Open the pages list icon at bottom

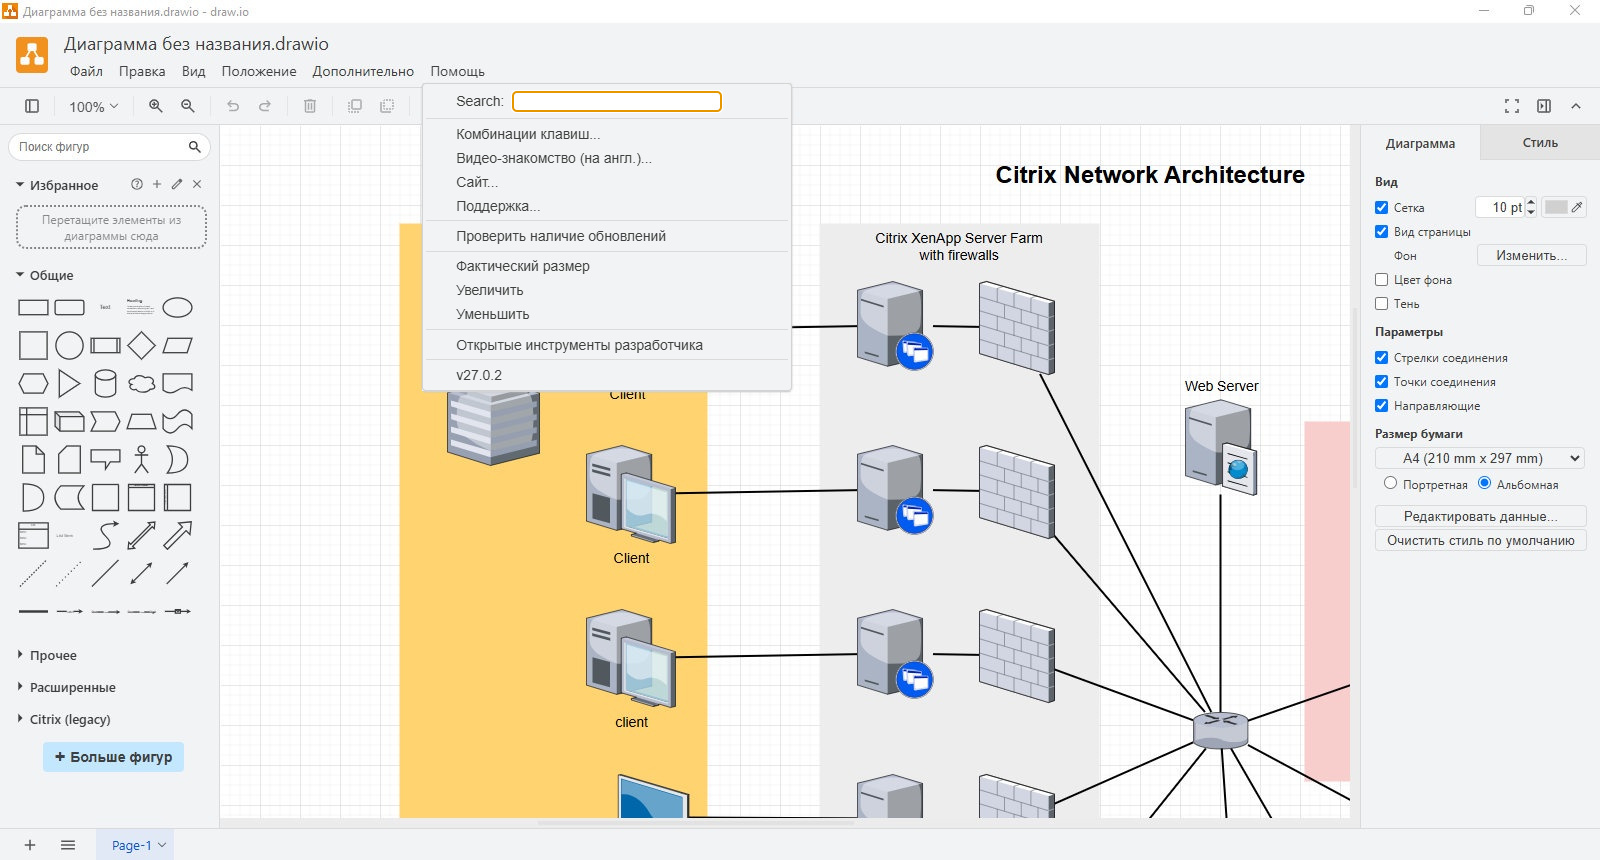(x=68, y=845)
